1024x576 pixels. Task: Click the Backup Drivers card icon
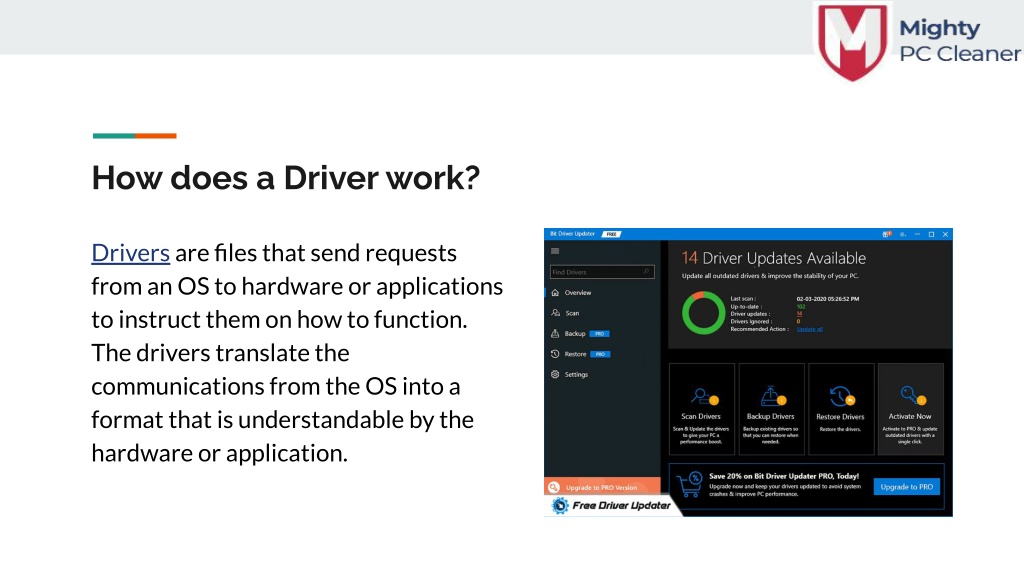click(x=773, y=396)
